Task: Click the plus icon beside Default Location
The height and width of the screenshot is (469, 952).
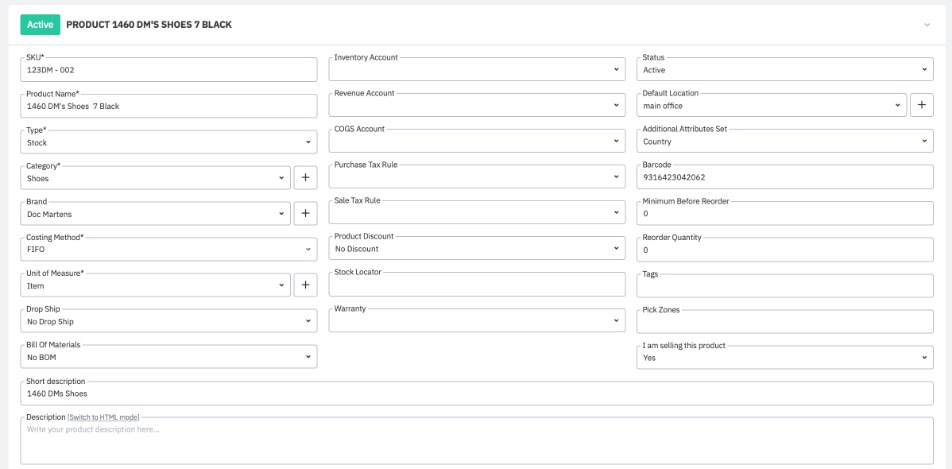Action: (x=921, y=105)
